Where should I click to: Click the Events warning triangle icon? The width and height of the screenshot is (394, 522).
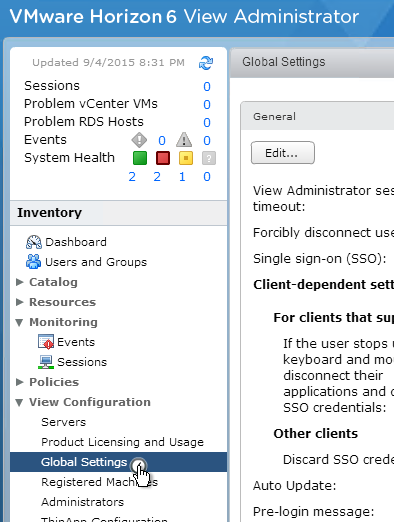(184, 140)
